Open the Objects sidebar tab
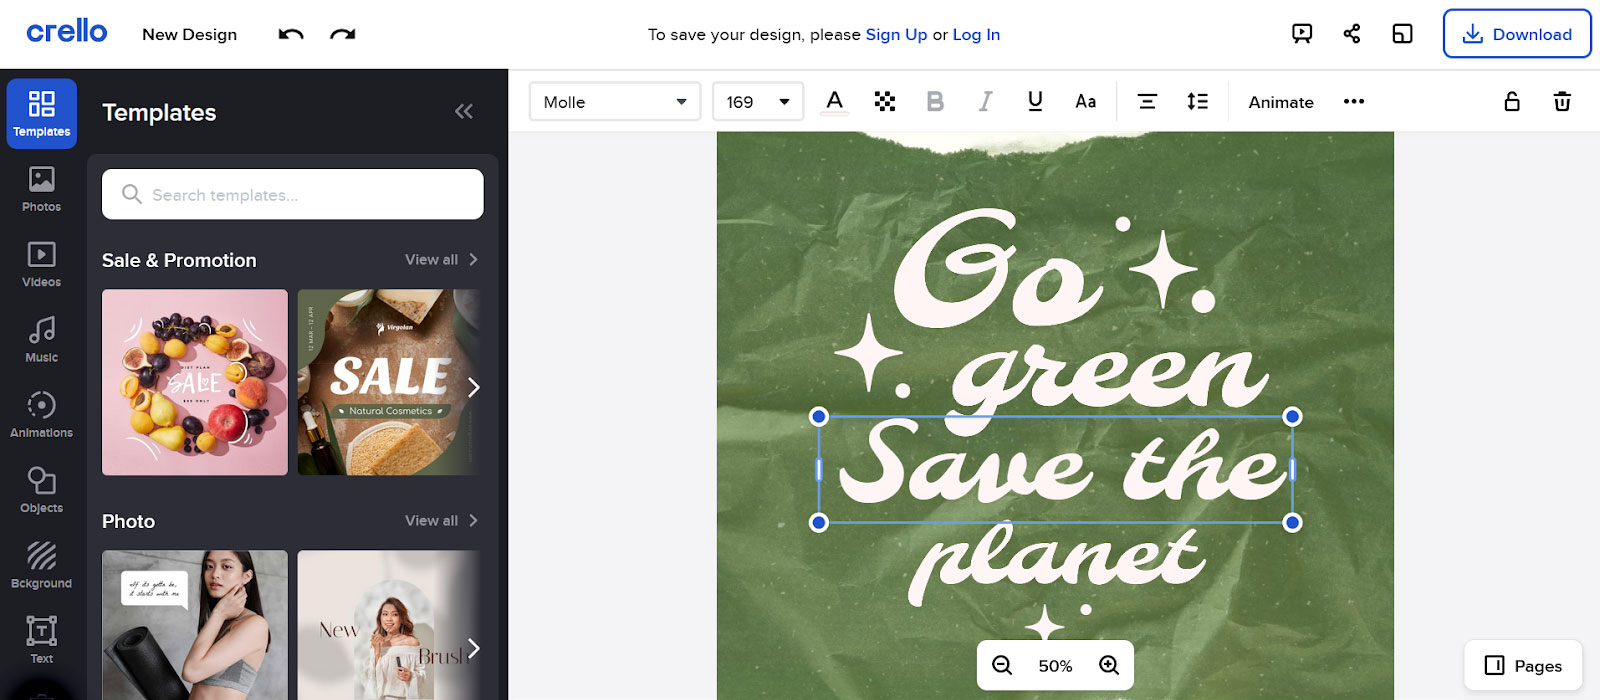1600x700 pixels. coord(42,490)
